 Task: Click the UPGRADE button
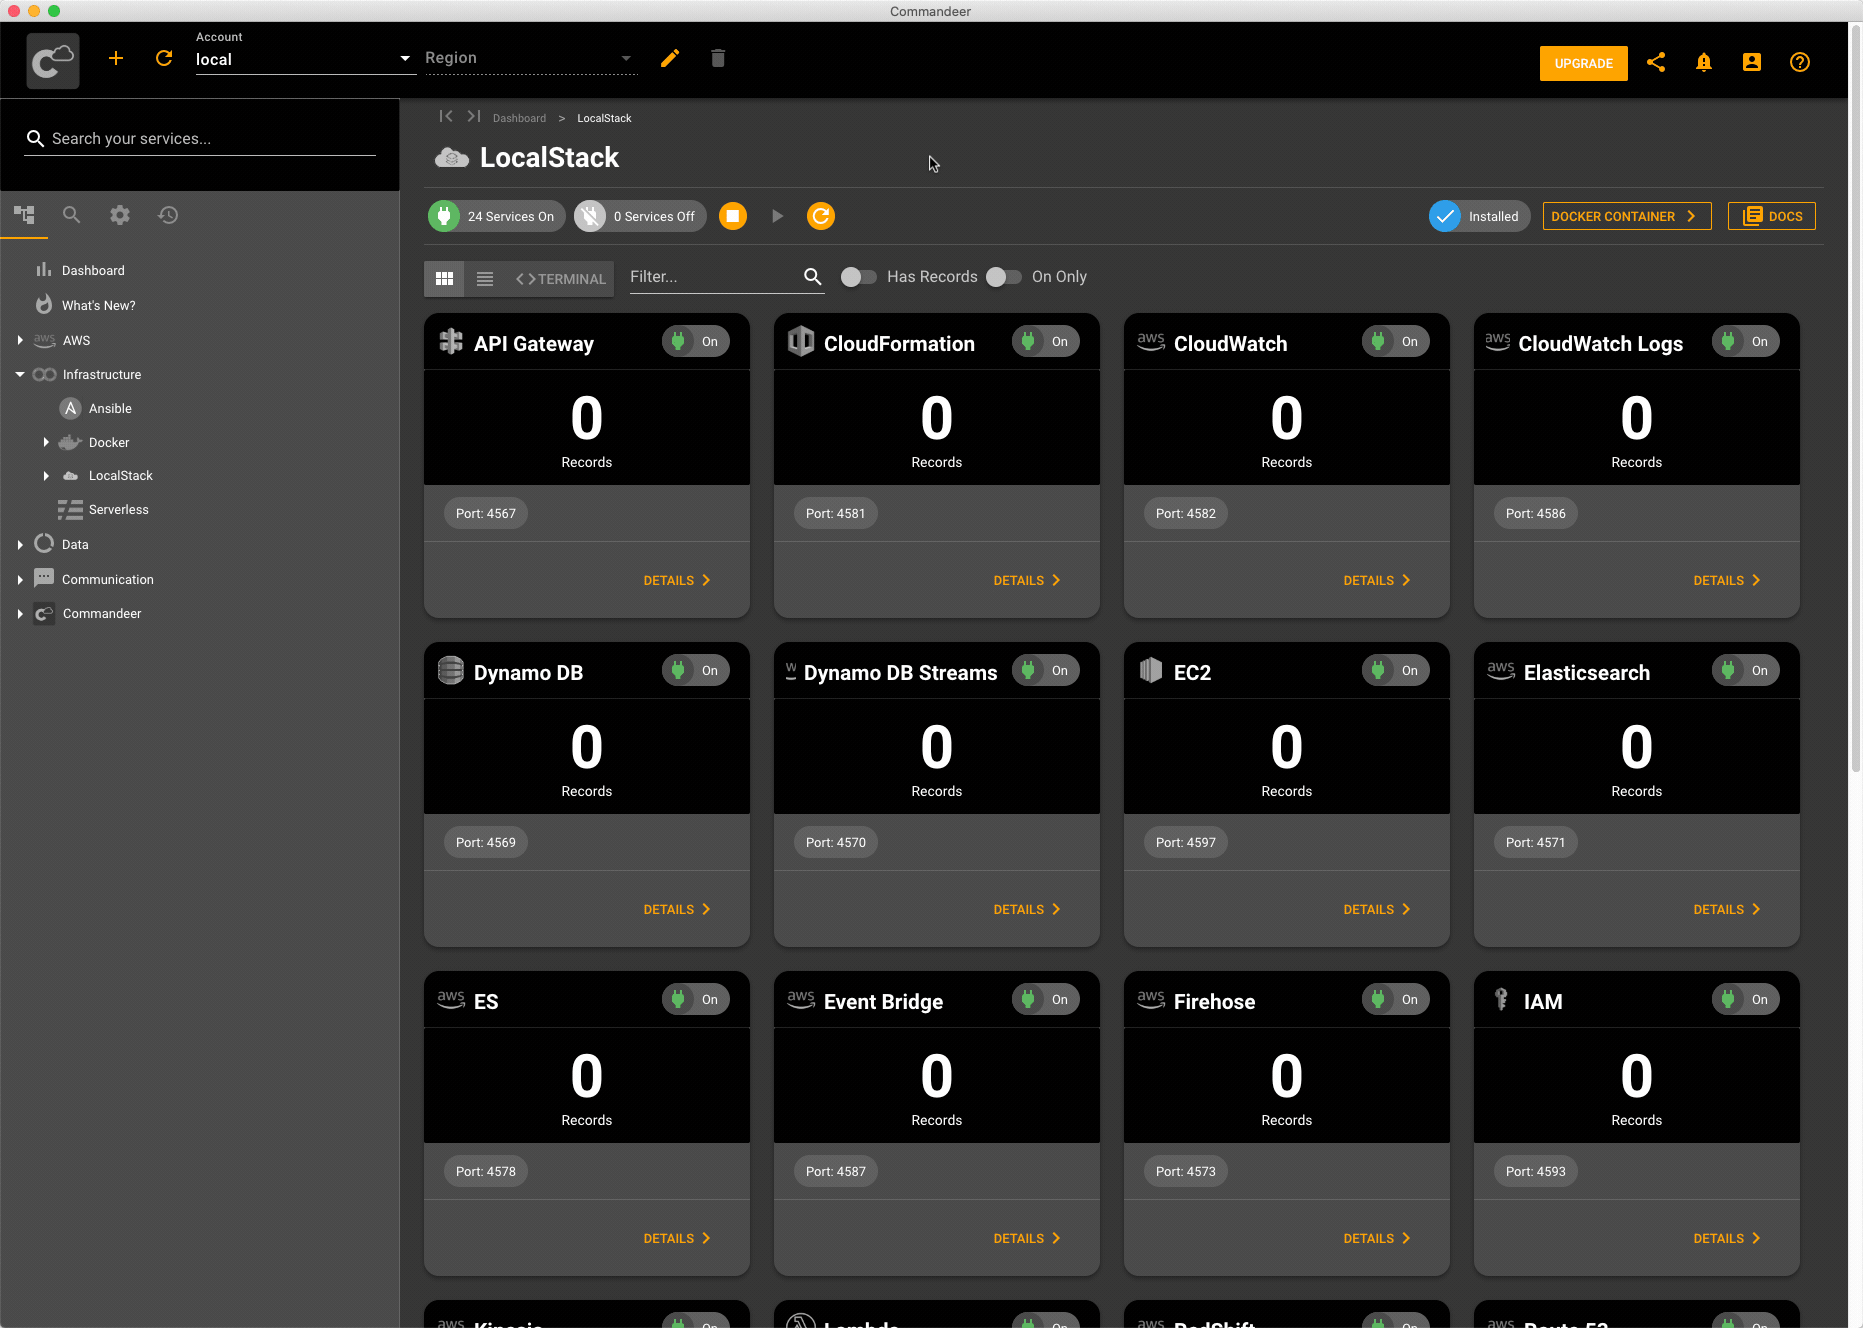coord(1583,63)
